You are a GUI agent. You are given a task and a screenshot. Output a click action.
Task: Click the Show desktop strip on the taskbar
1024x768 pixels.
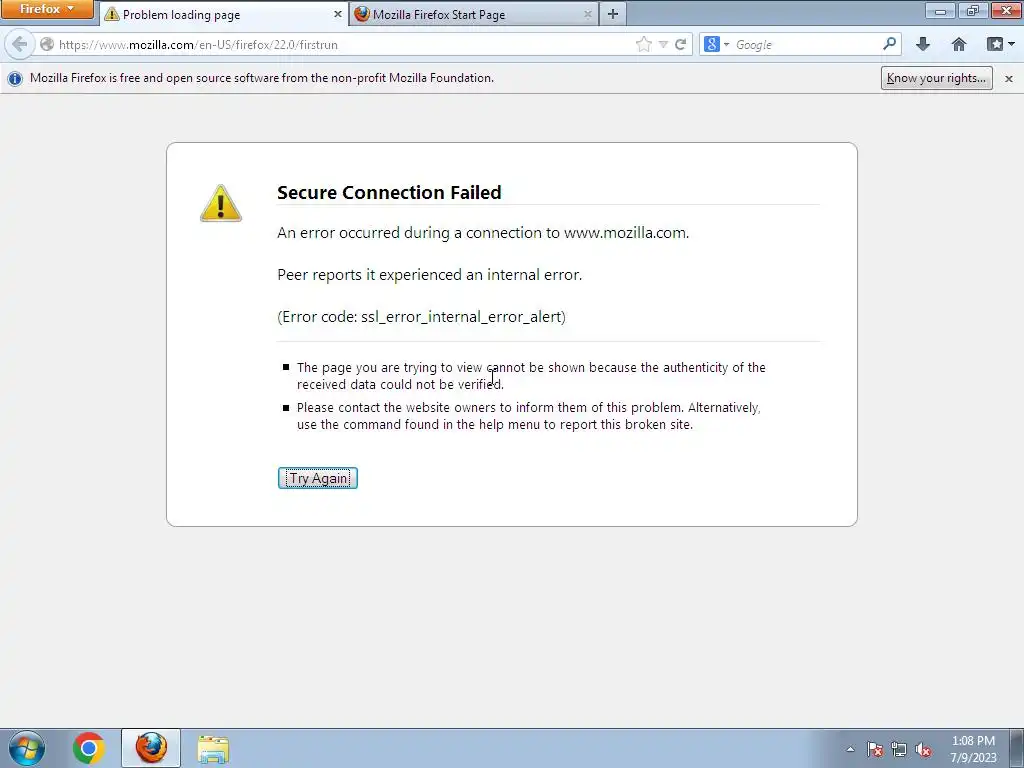point(1017,748)
